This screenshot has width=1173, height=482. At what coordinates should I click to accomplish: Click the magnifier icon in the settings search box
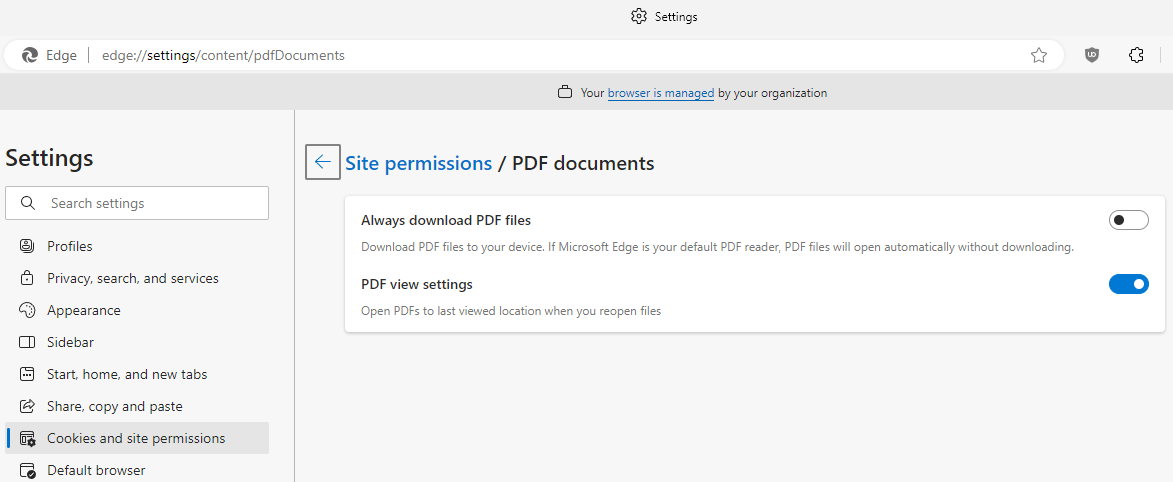pos(28,203)
